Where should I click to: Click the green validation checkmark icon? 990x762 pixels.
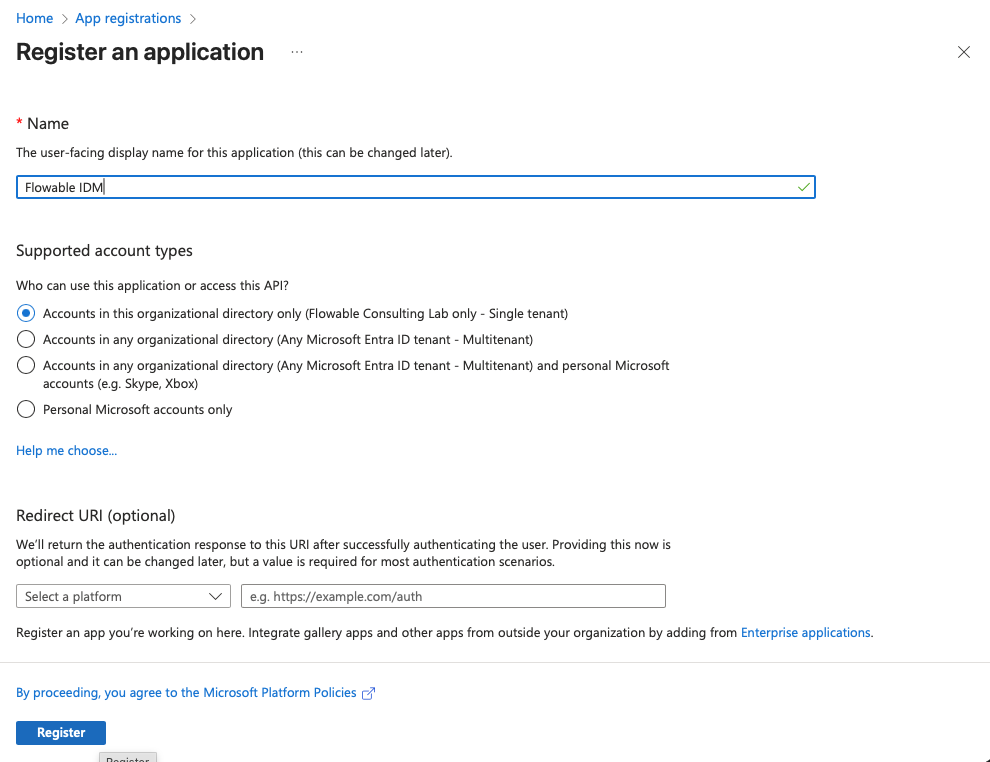click(804, 187)
